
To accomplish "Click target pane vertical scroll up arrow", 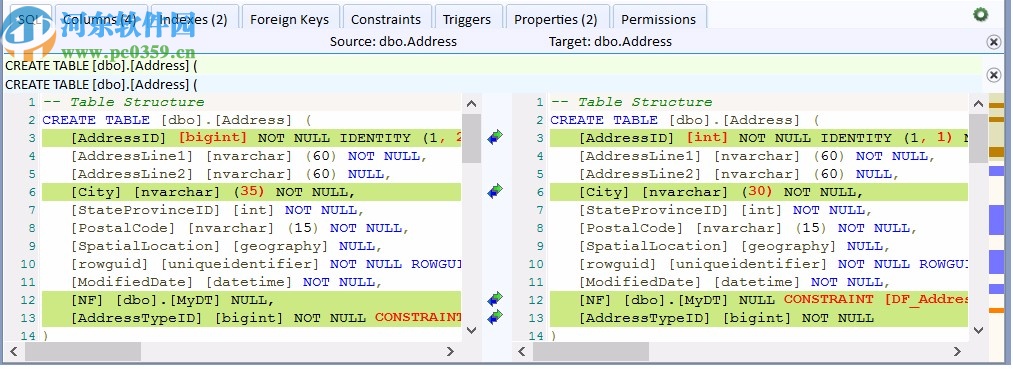I will (978, 103).
